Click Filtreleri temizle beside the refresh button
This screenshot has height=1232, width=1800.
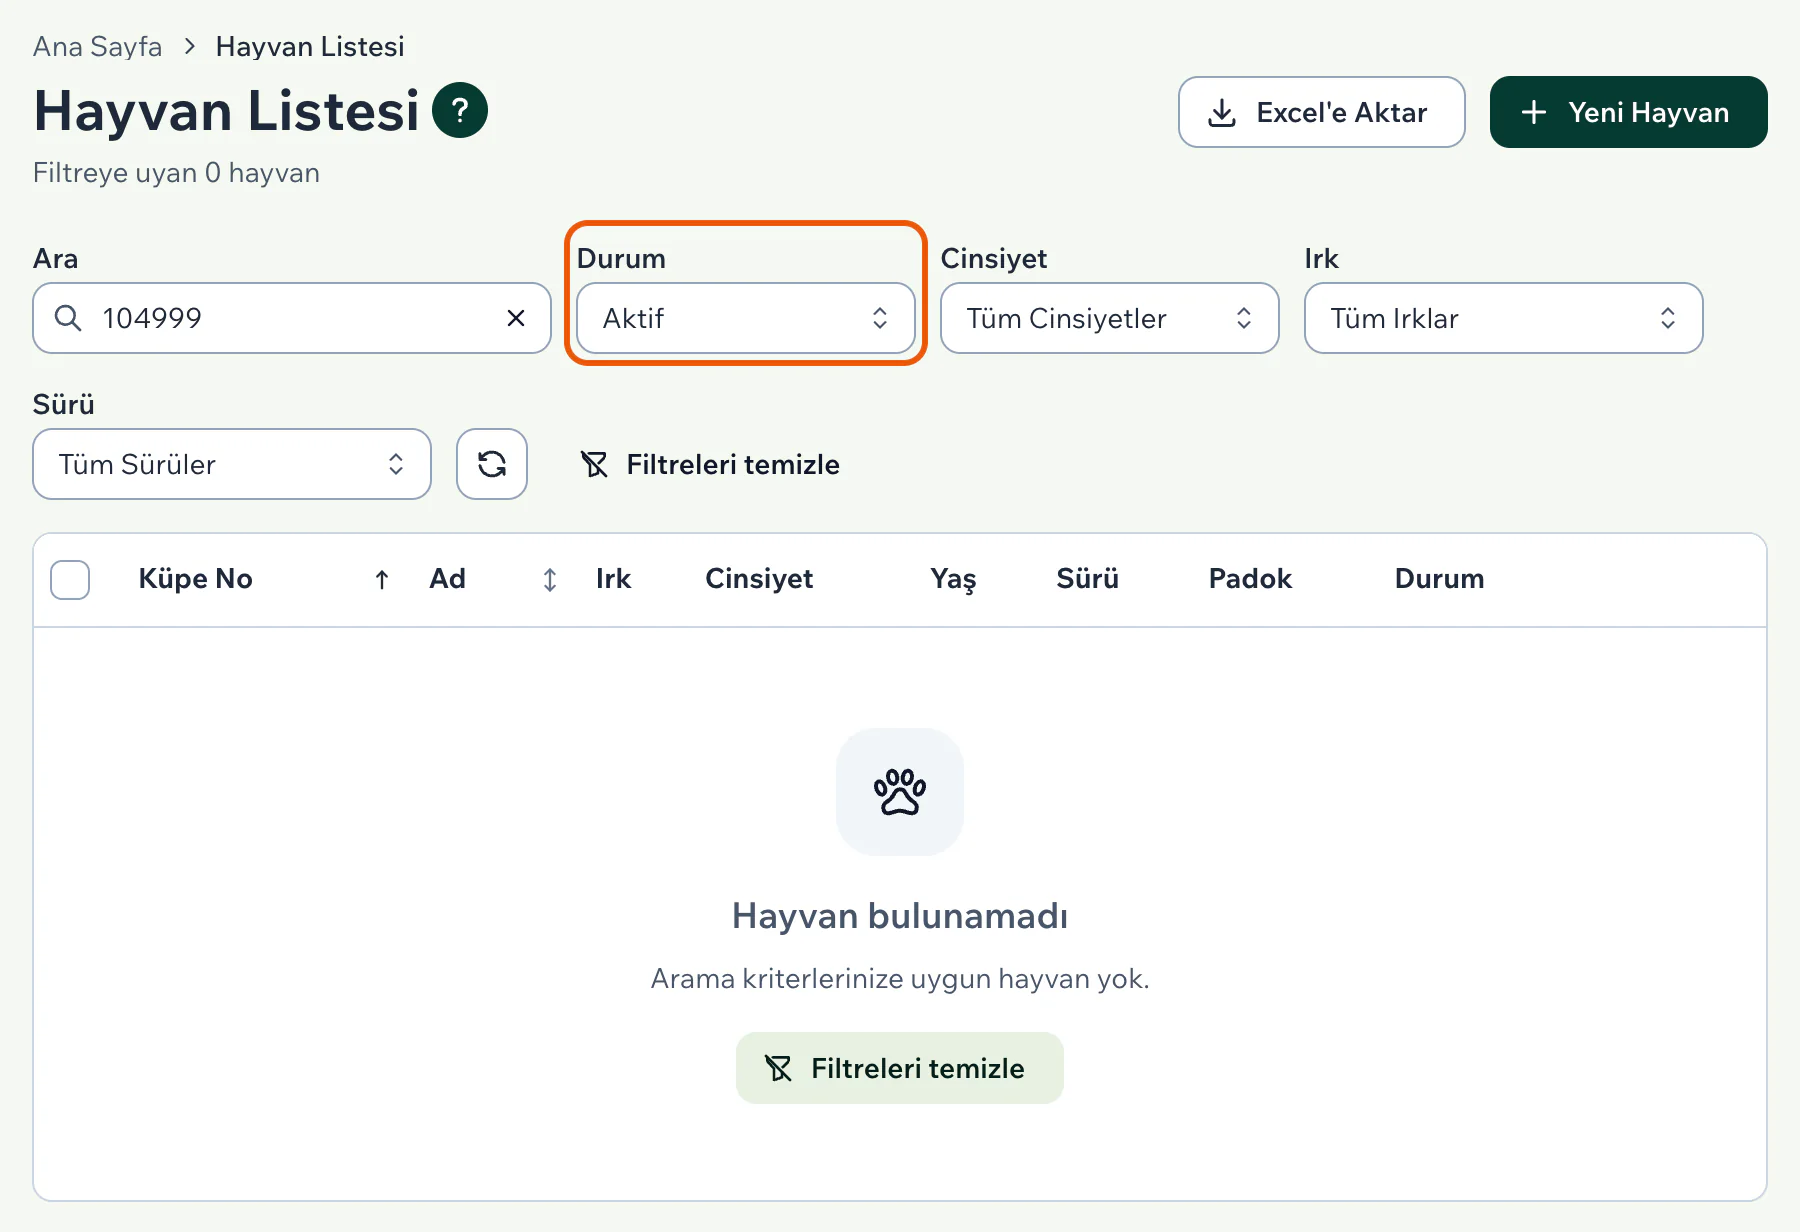pos(710,464)
